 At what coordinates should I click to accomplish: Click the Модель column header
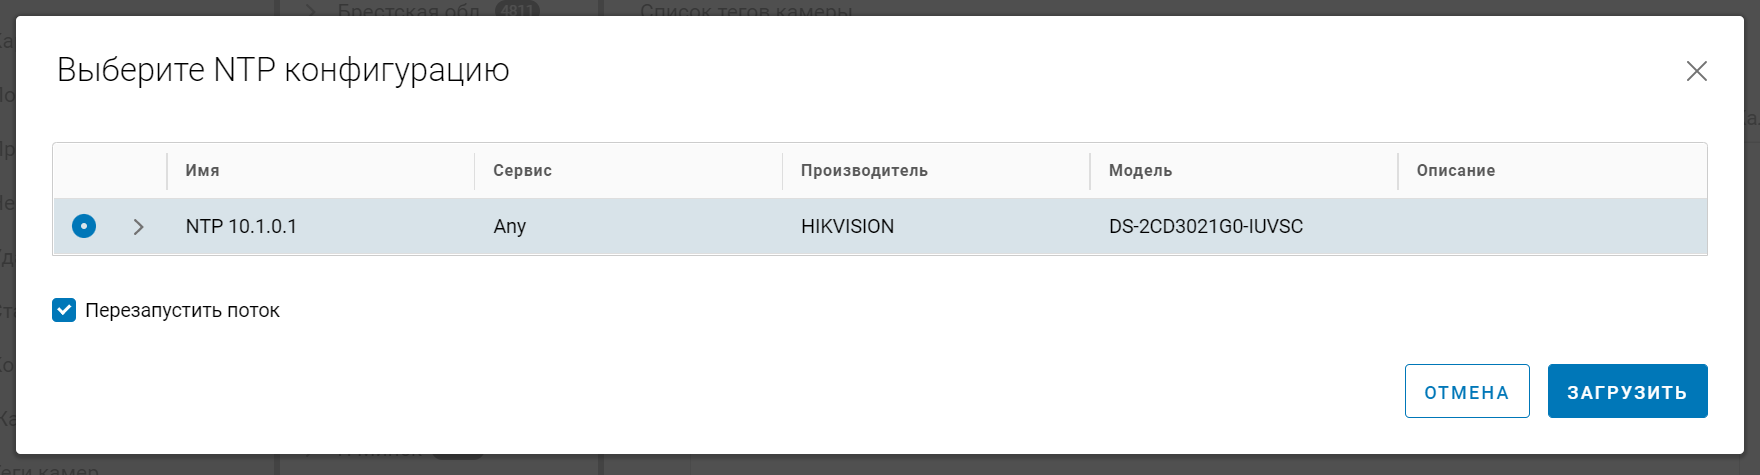[1140, 171]
